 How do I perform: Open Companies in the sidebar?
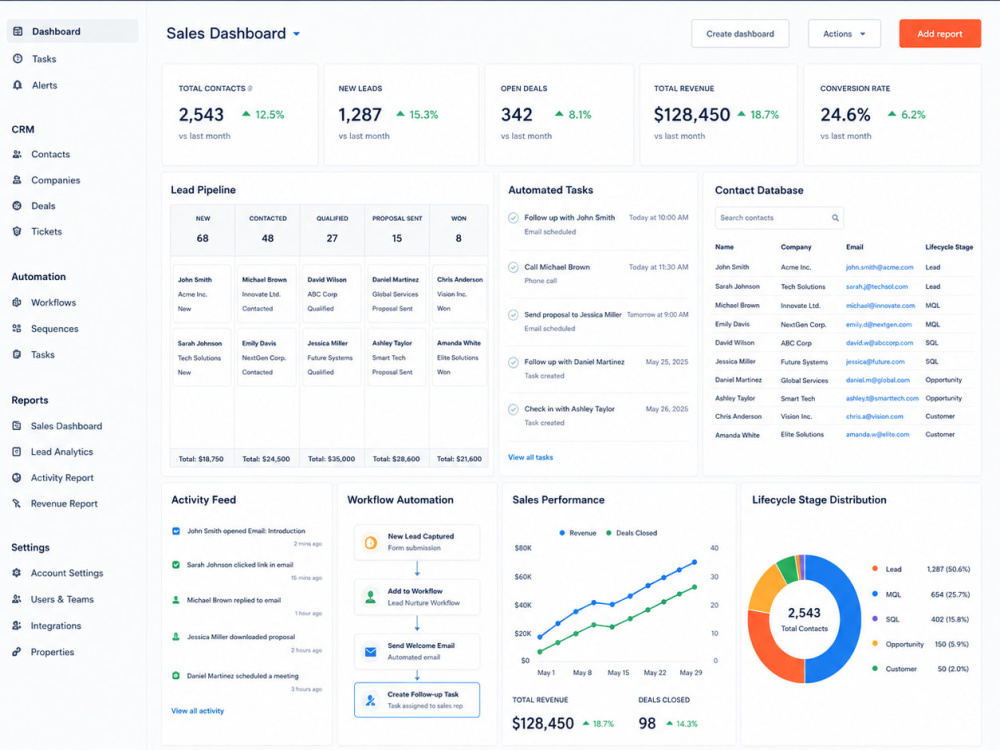pyautogui.click(x=55, y=180)
